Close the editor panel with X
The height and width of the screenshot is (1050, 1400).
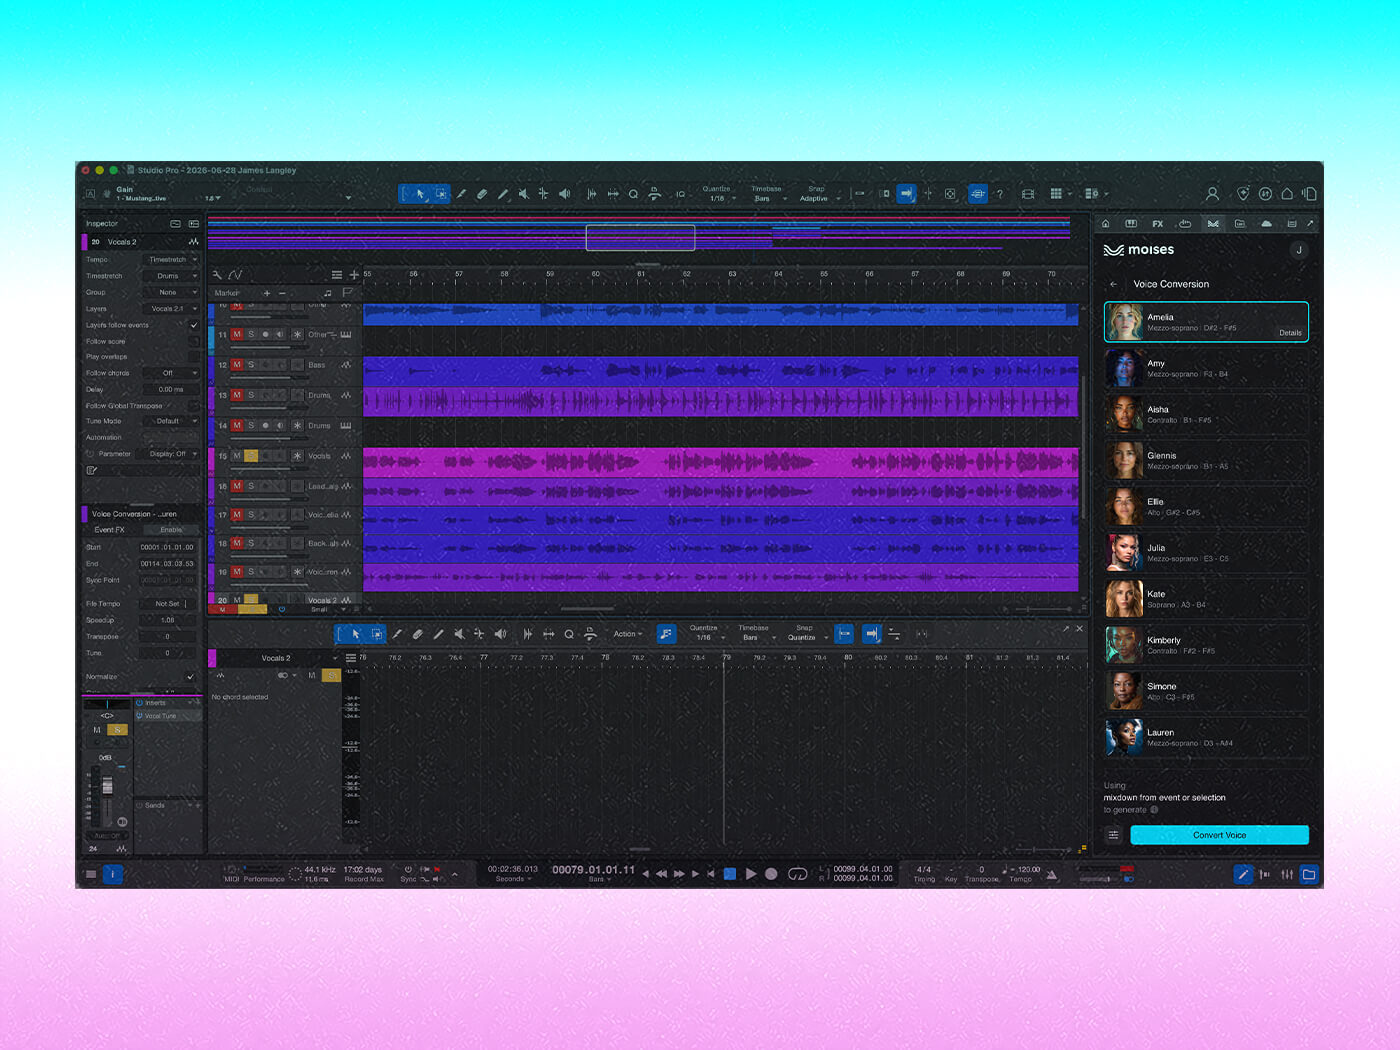1079,629
